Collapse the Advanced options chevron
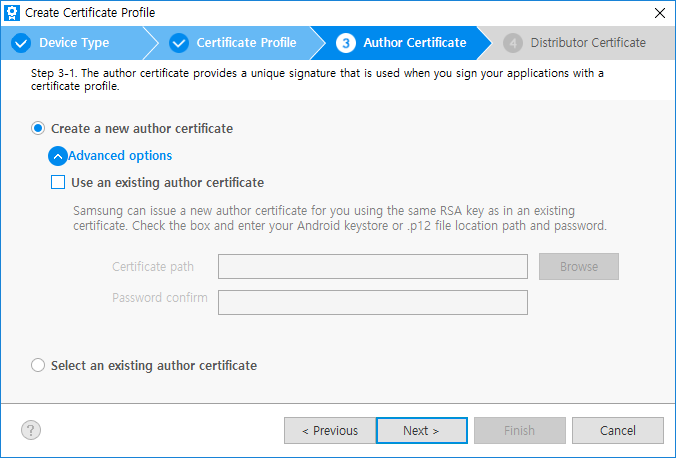This screenshot has width=676, height=458. [x=58, y=156]
